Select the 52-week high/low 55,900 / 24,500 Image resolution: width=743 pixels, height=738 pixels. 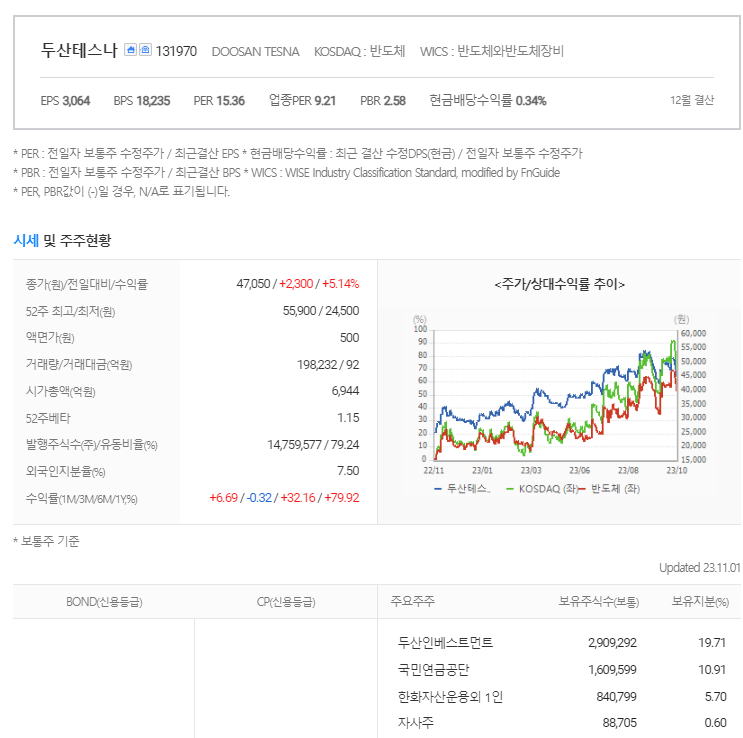click(x=321, y=310)
